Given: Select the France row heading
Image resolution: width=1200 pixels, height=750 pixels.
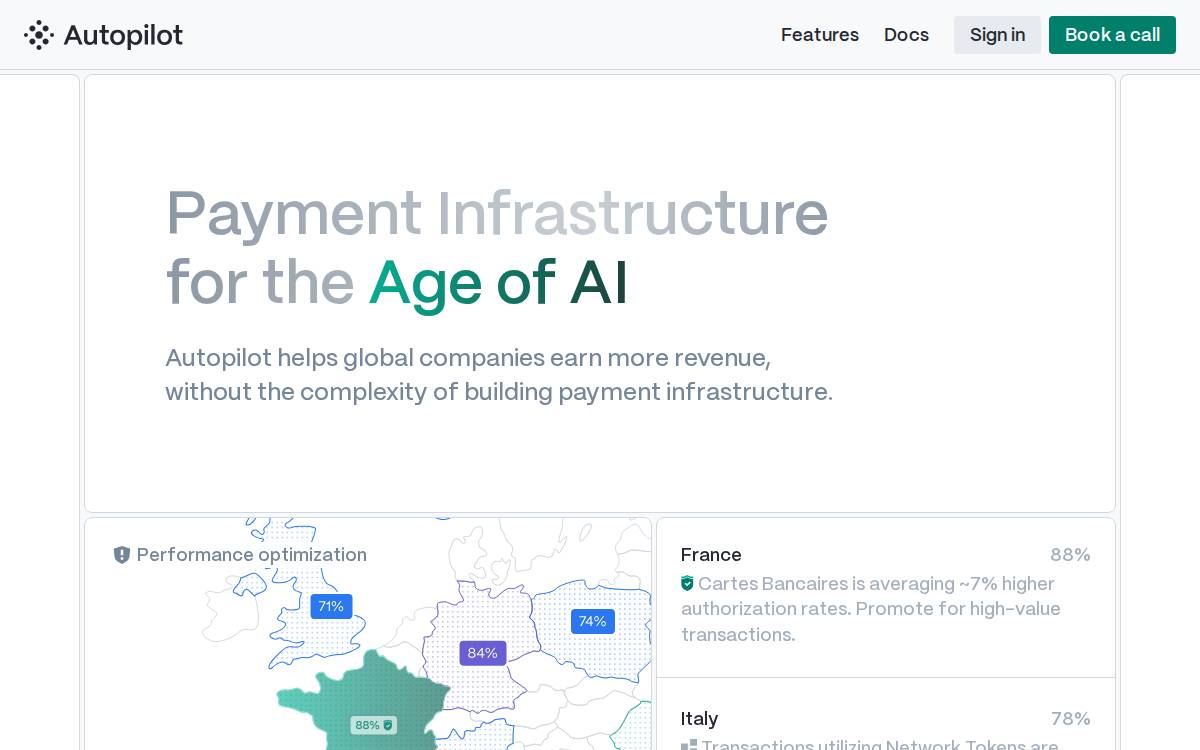Looking at the screenshot, I should point(711,555).
